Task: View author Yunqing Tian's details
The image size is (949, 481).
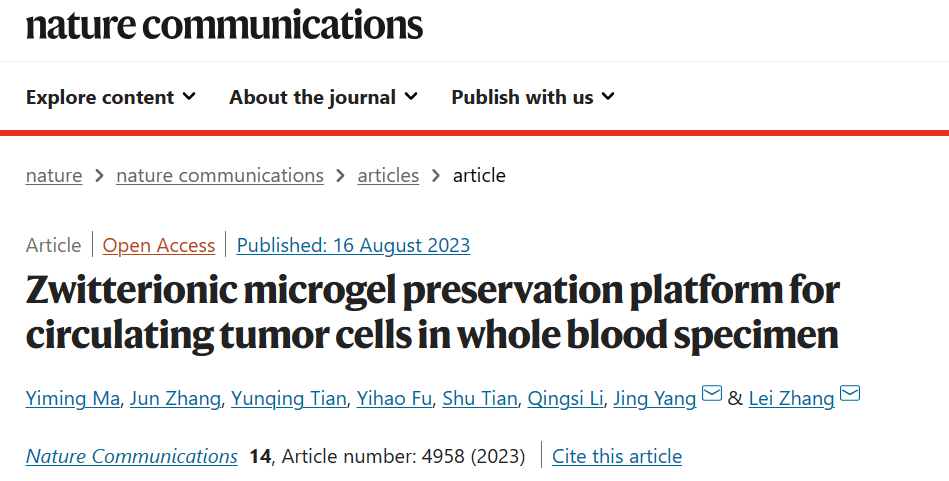Action: click(x=289, y=398)
